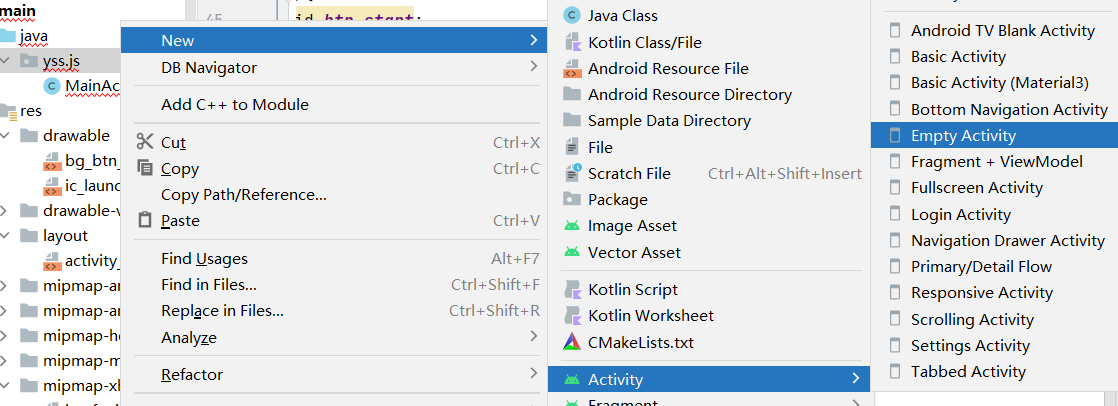Click Find in Files menu entry
Screen dimensions: 1118x406
208,285
